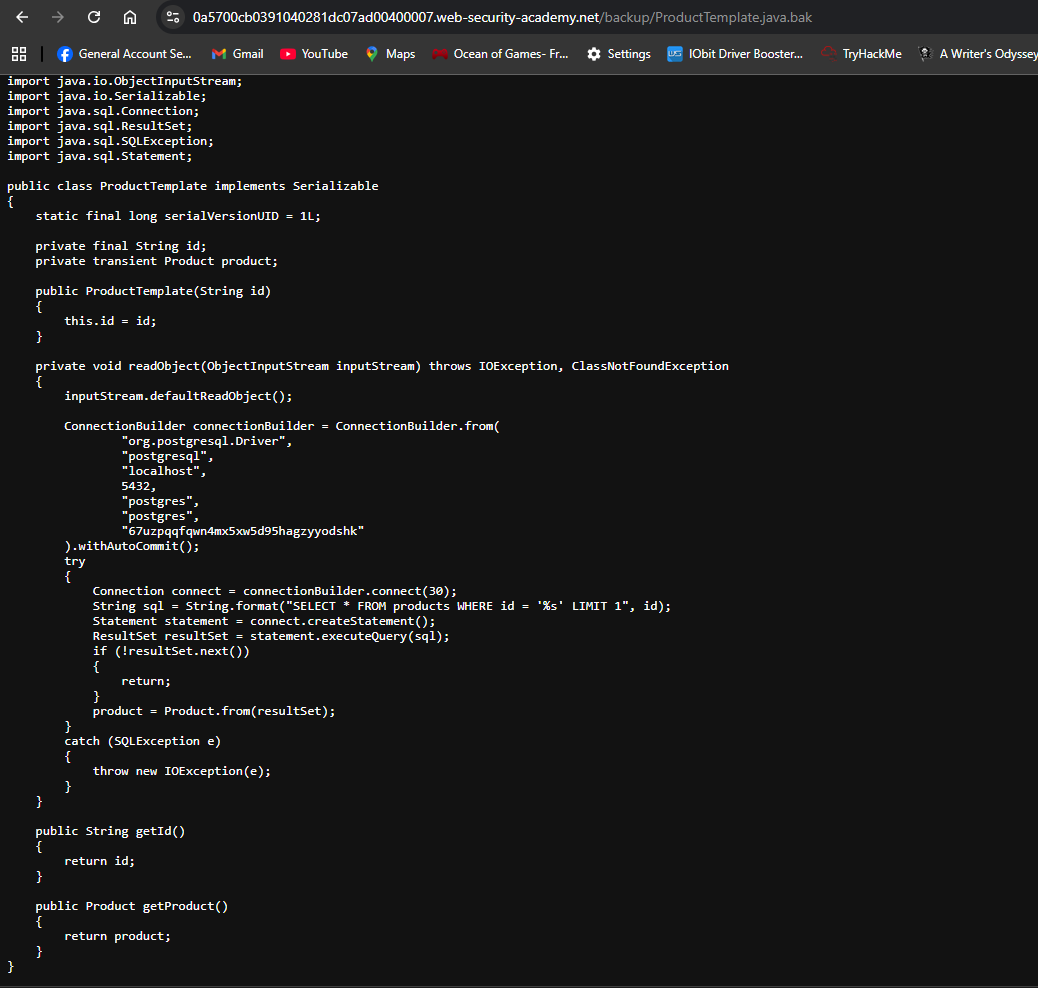Go to the Home page icon

point(130,17)
